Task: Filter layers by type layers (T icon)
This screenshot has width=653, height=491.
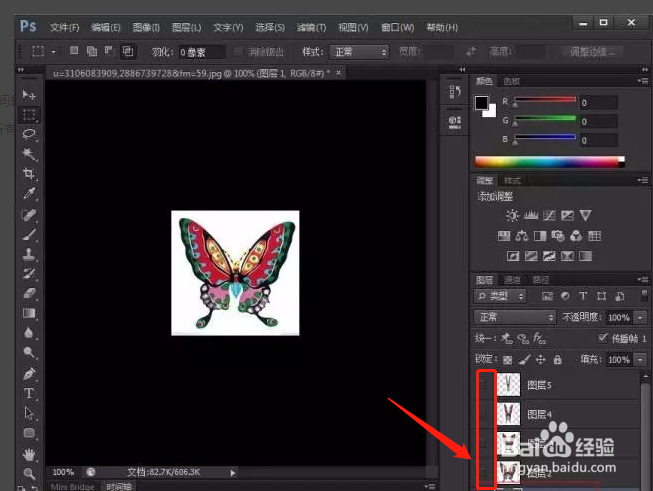Action: 583,296
